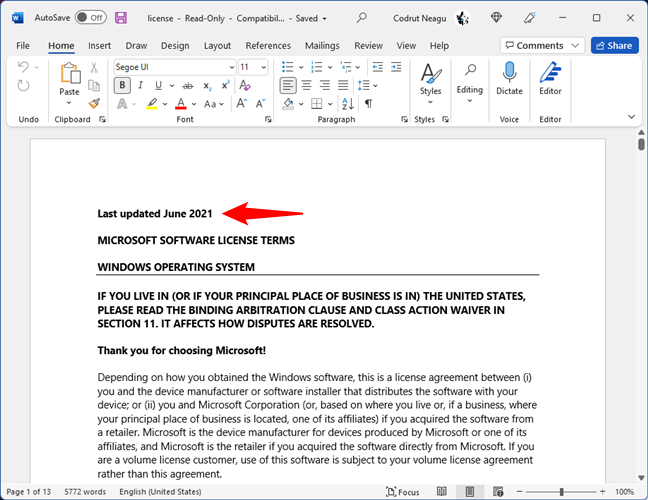Open the Help tab
648x500 pixels.
click(439, 45)
